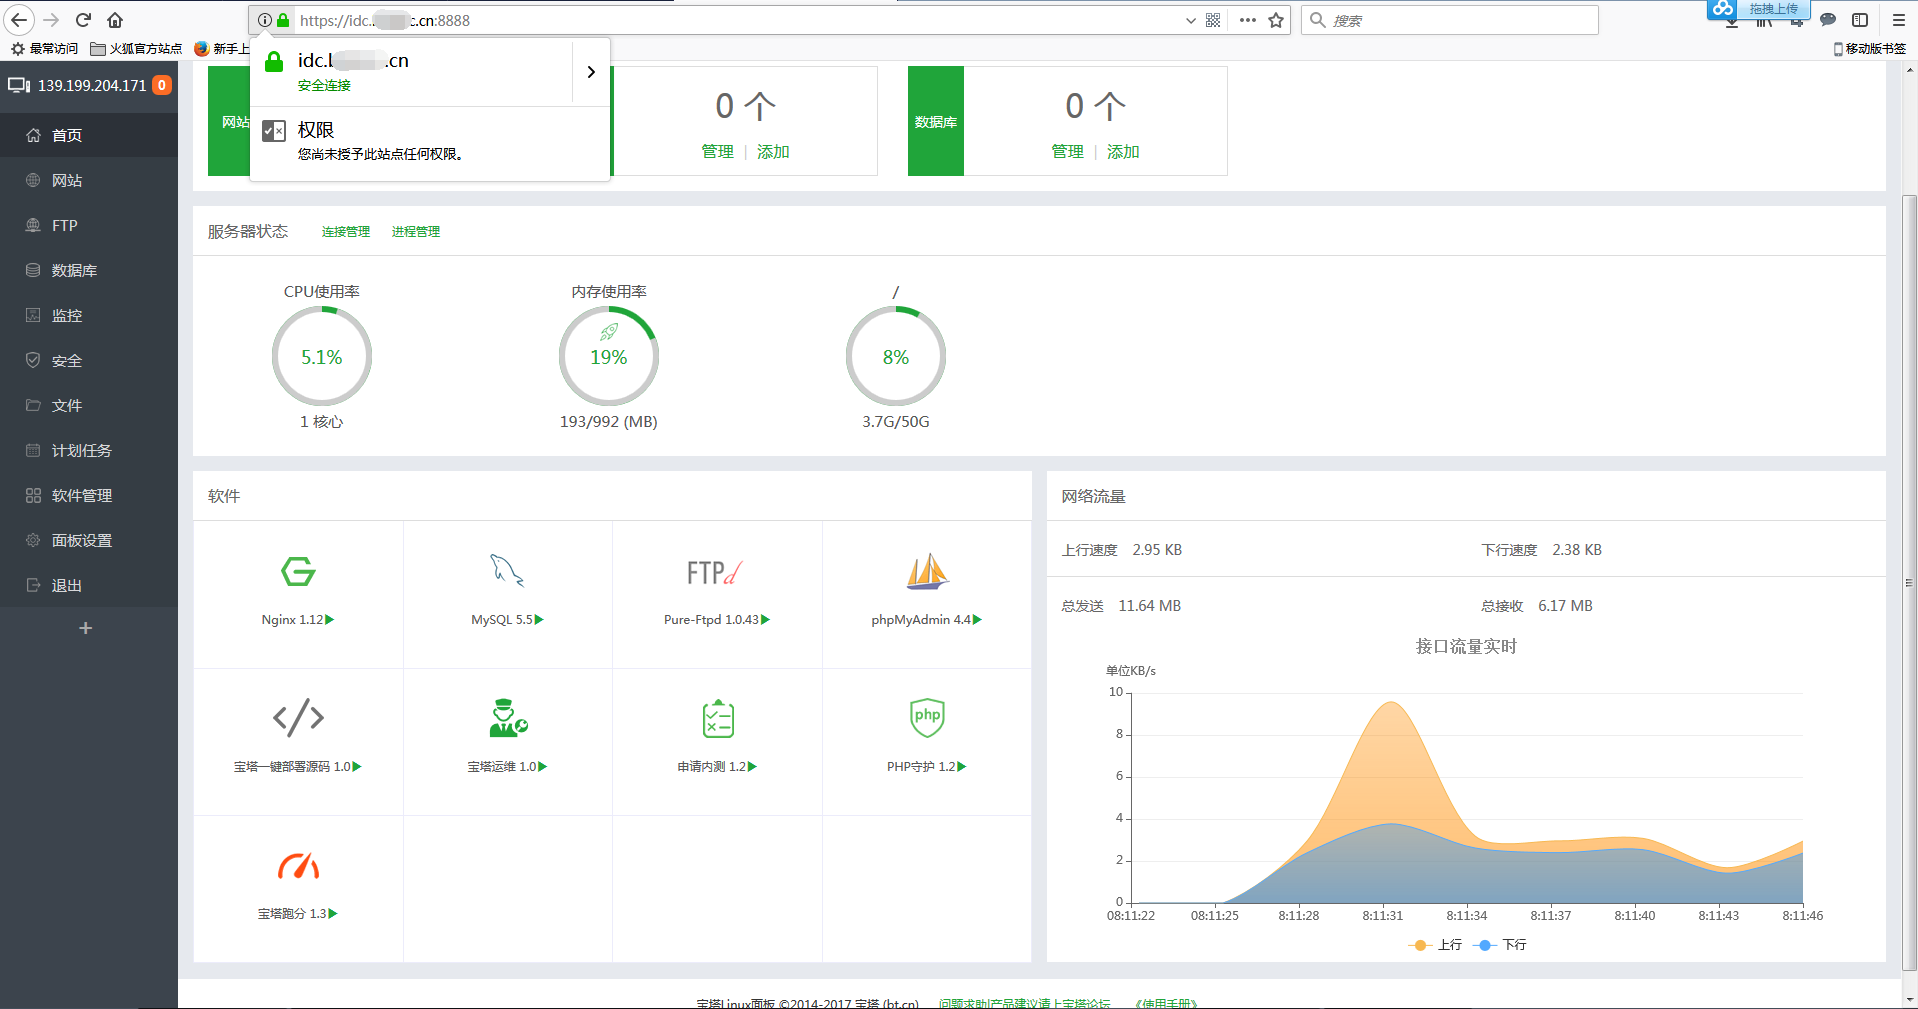Expand connection details arrow in site popup
The image size is (1918, 1009).
tap(591, 72)
